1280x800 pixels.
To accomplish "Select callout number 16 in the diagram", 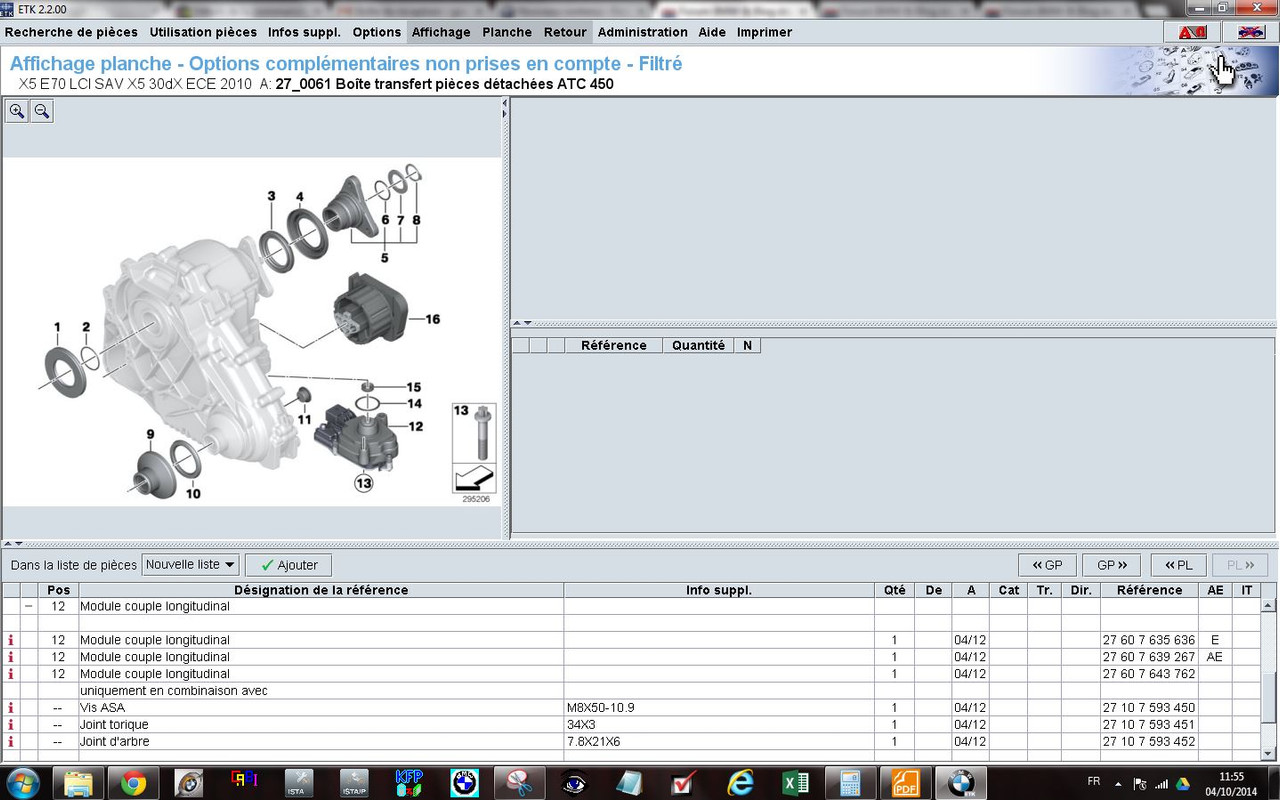I will (432, 320).
